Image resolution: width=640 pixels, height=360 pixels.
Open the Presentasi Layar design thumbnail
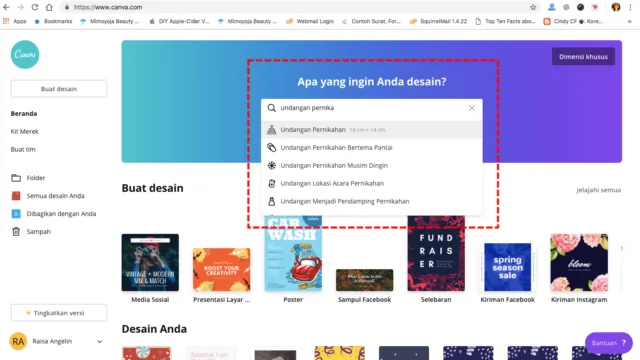(x=222, y=269)
